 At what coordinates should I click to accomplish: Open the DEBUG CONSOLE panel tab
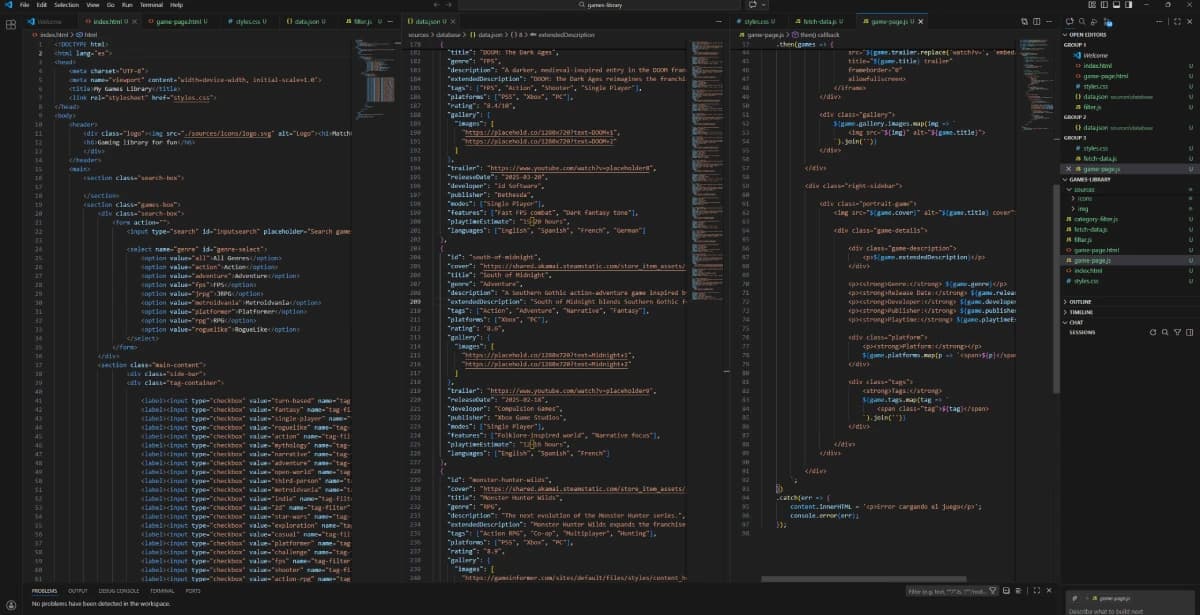(x=119, y=591)
